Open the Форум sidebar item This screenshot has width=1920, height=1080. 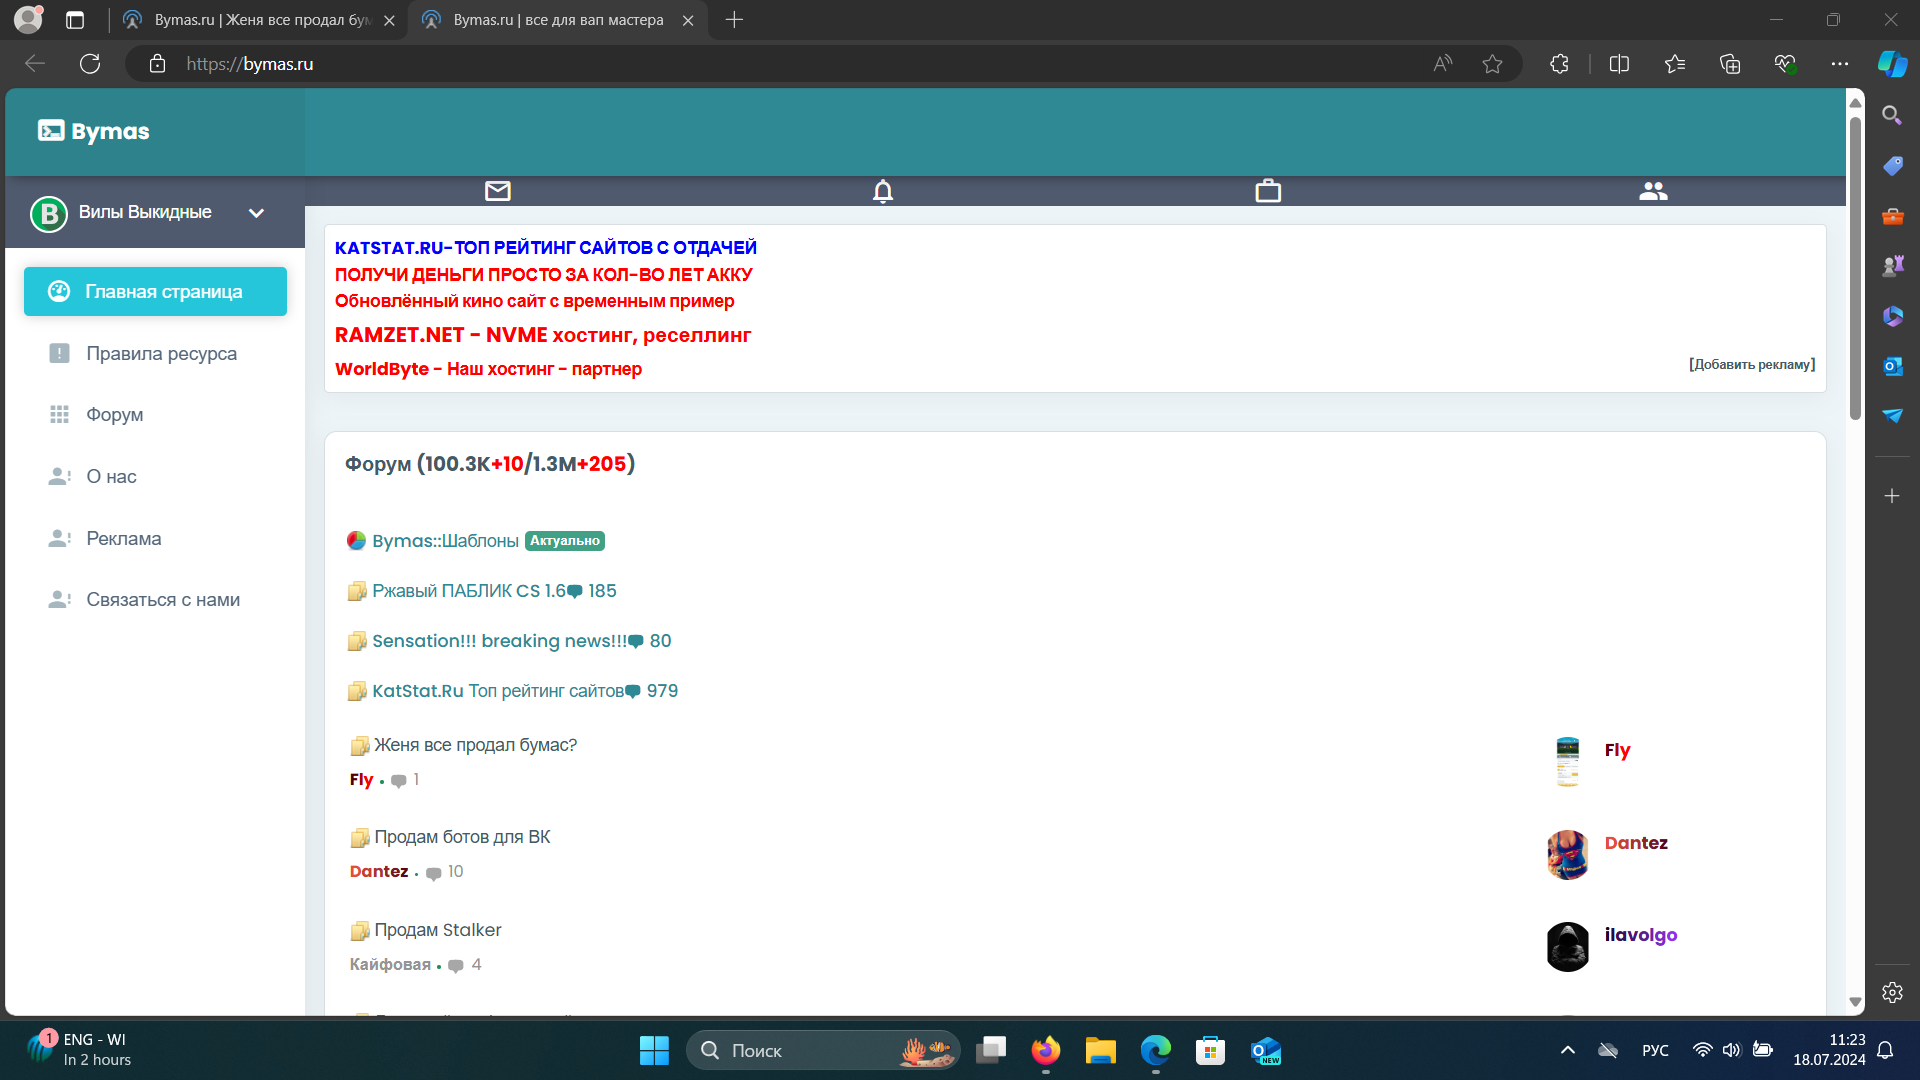114,414
